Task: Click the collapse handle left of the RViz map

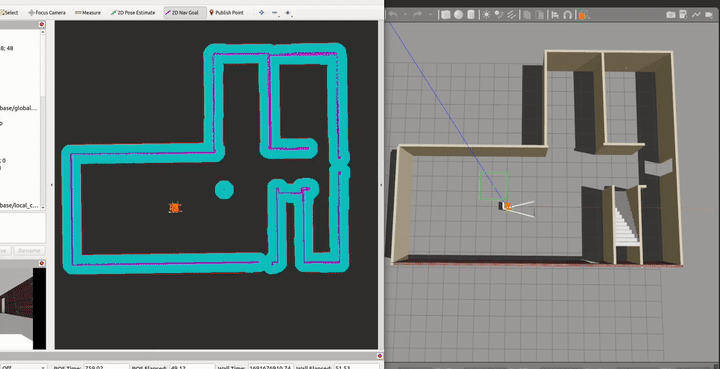Action: (51, 184)
